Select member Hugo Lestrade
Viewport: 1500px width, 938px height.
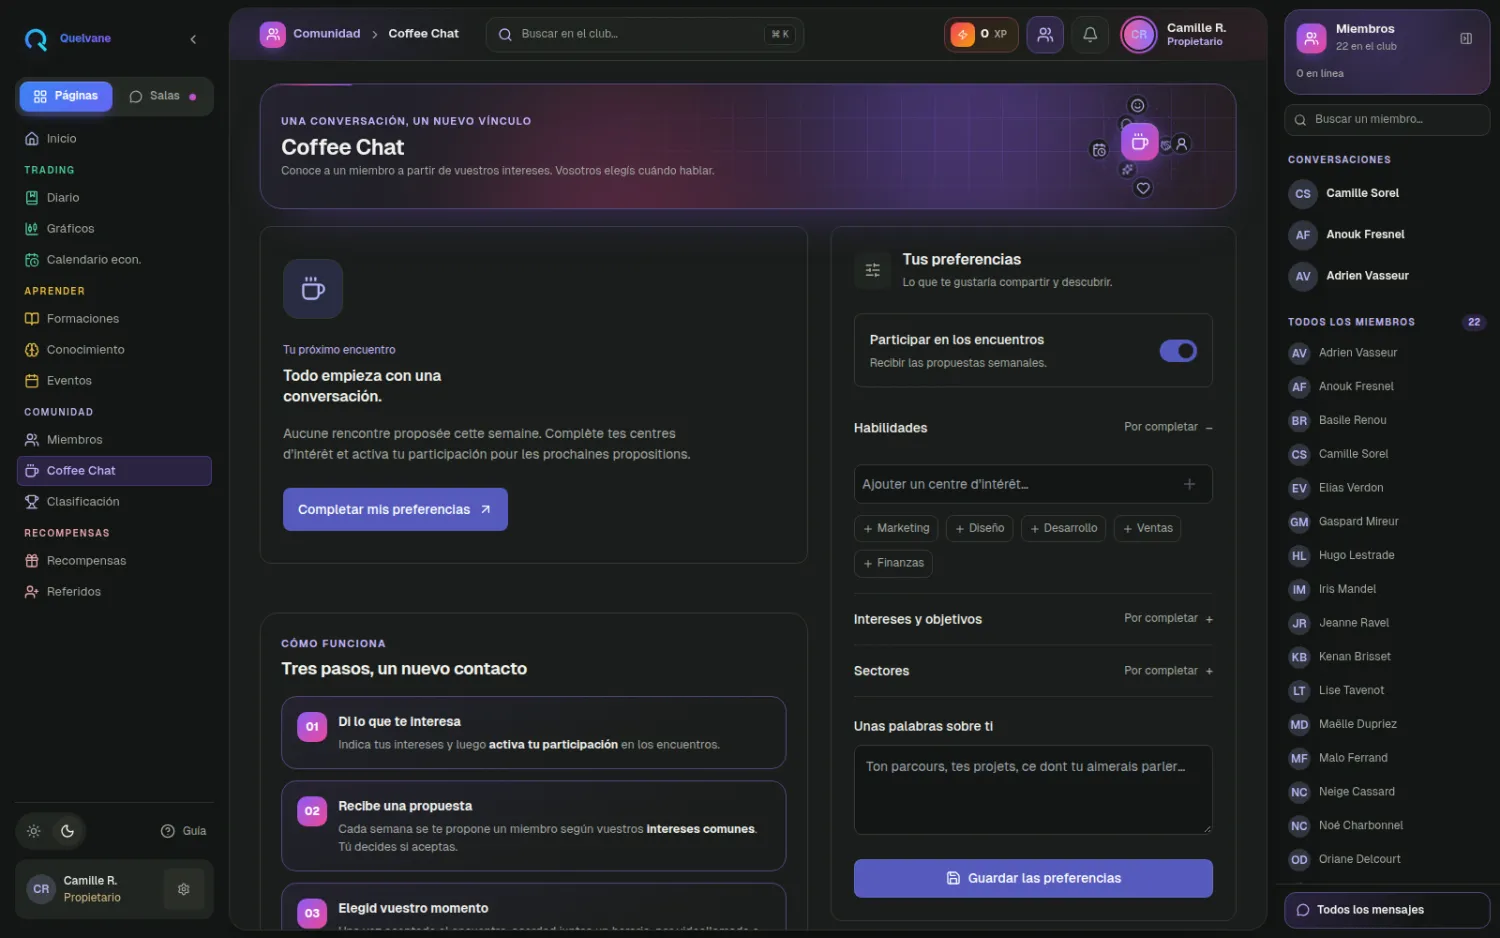[x=1387, y=556]
